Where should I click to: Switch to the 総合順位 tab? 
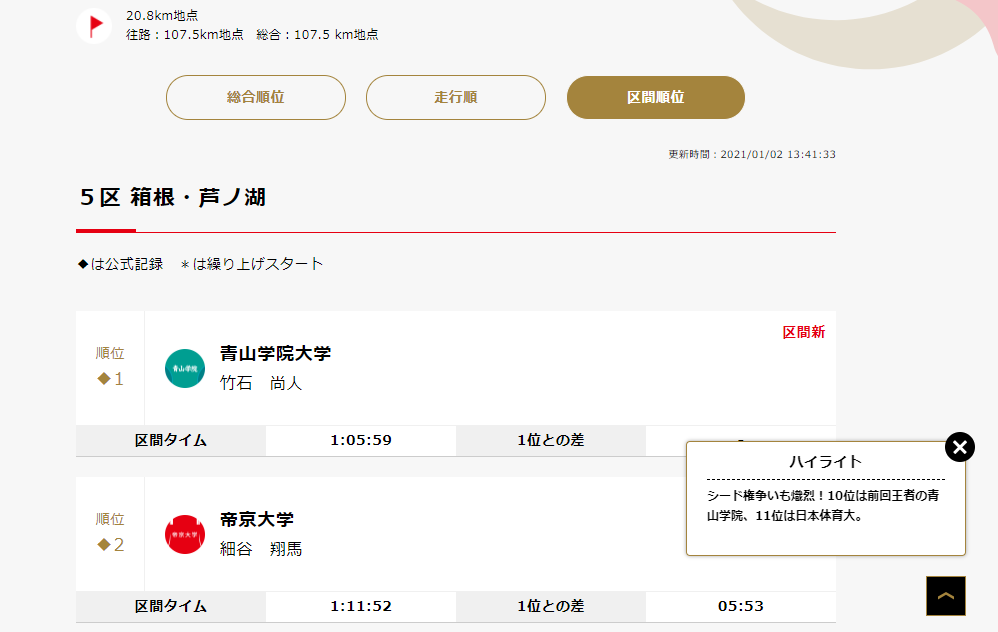click(x=256, y=97)
